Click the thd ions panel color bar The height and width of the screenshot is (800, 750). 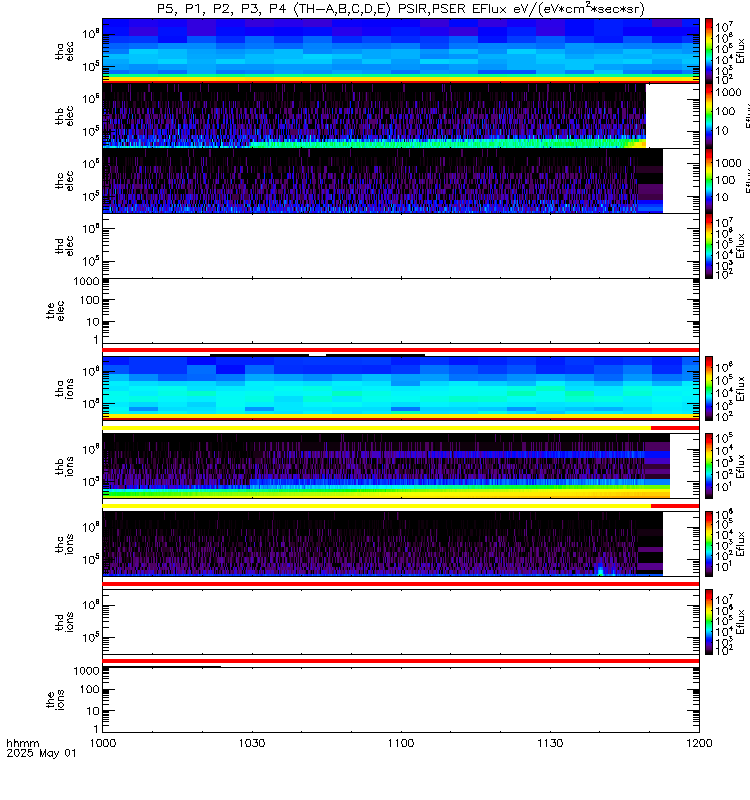[x=709, y=622]
